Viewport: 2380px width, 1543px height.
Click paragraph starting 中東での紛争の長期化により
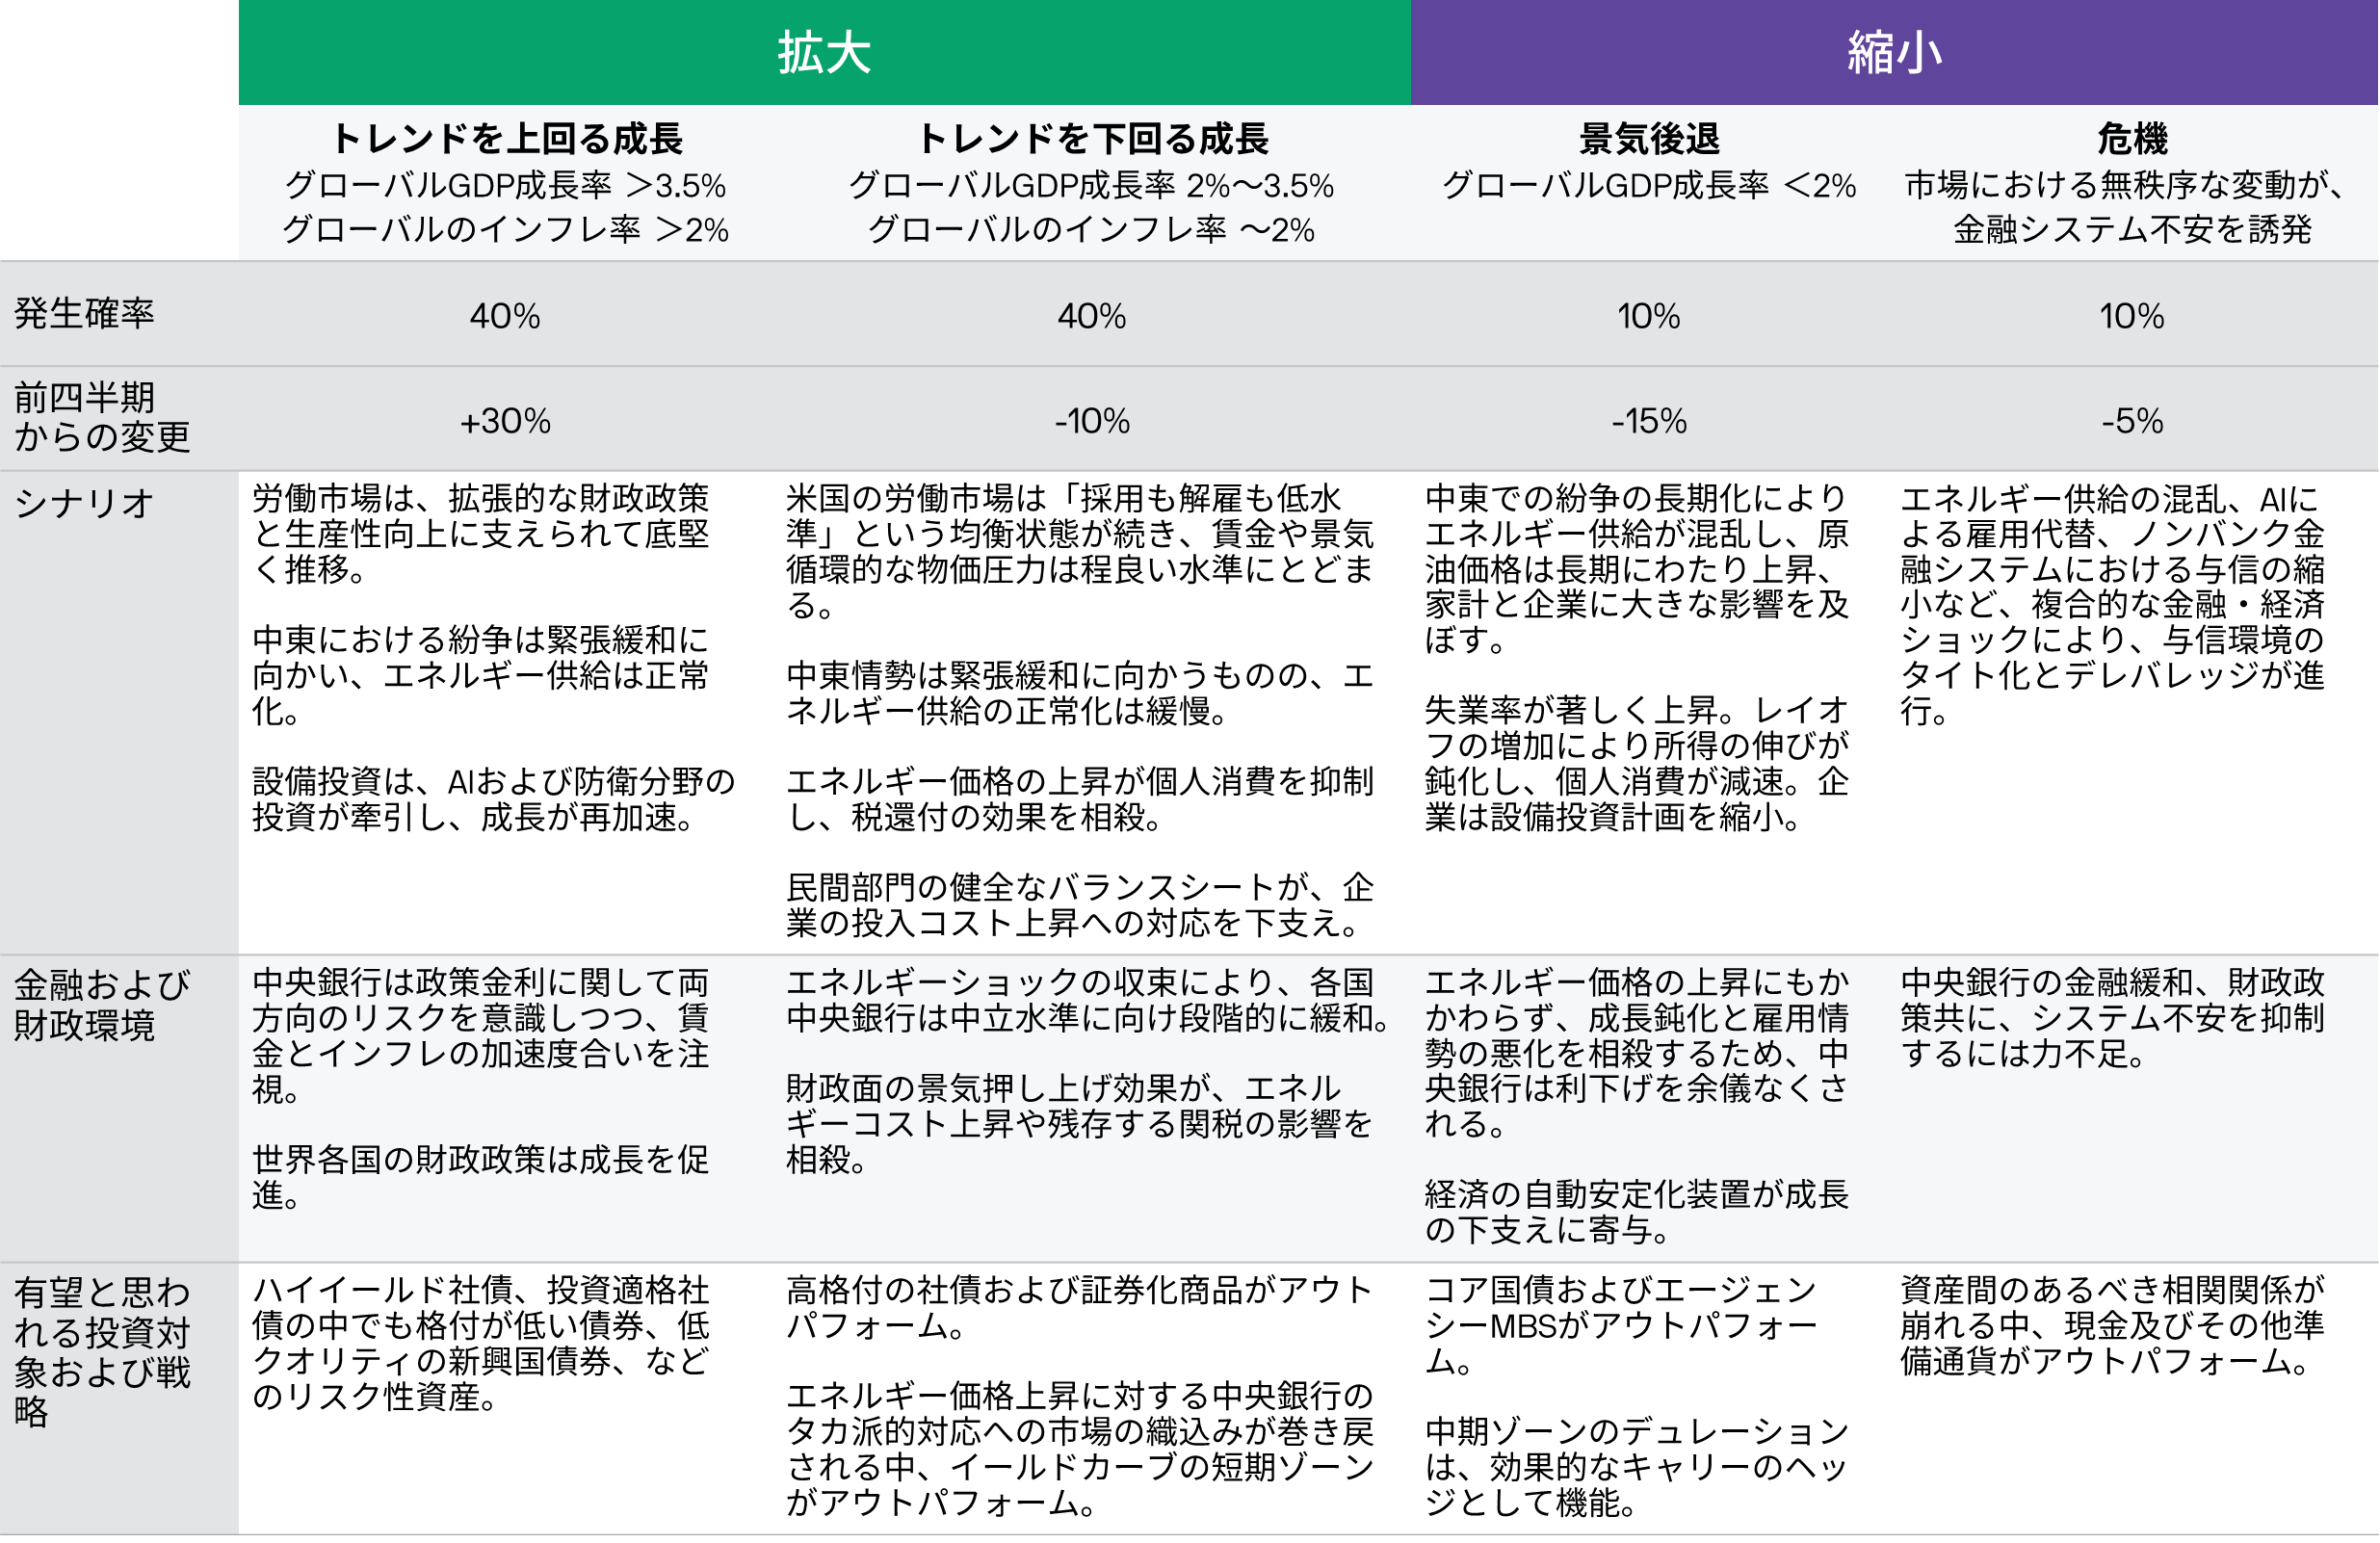(1637, 568)
